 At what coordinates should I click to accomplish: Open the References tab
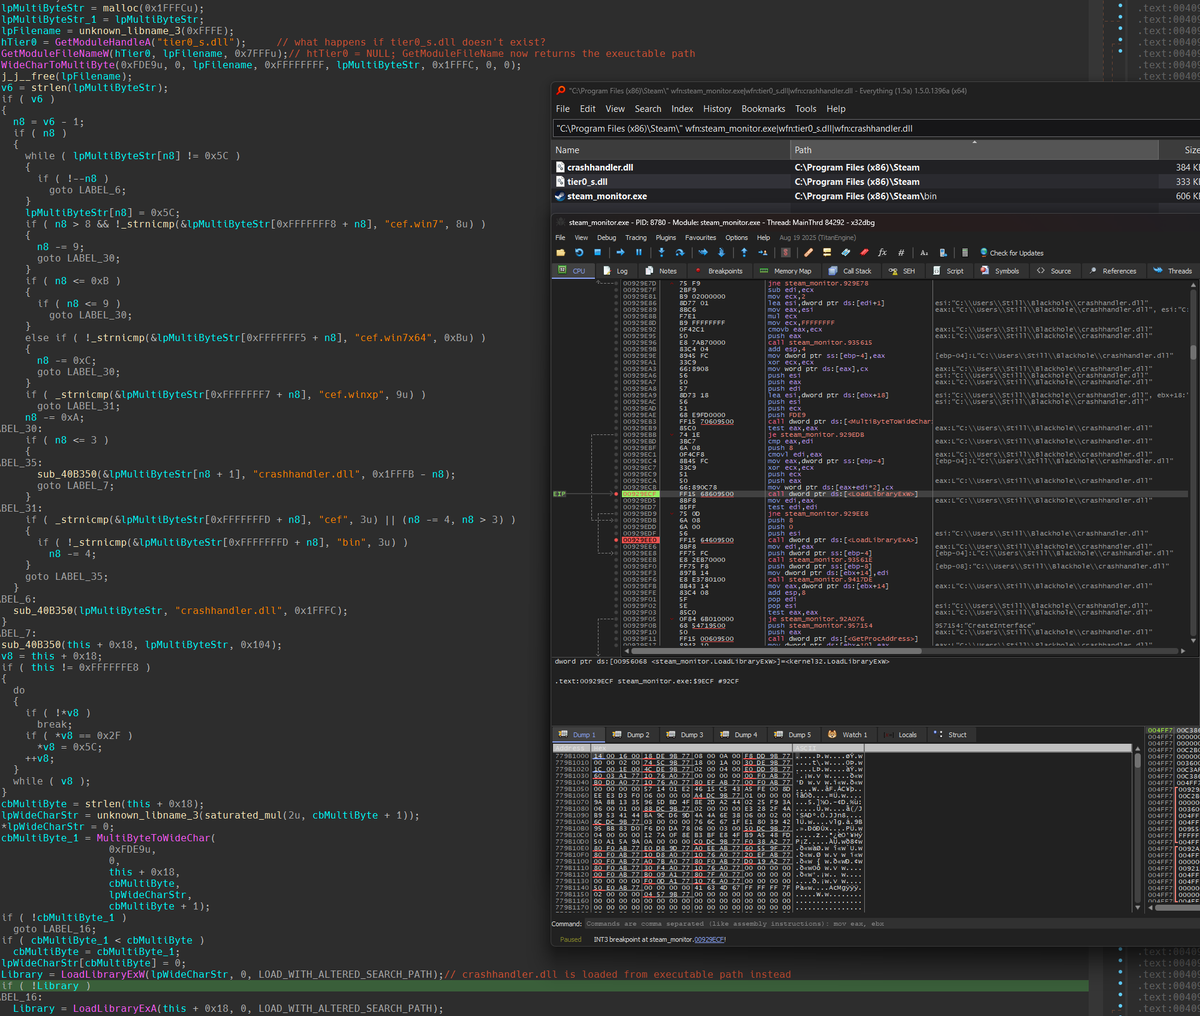click(x=1112, y=271)
